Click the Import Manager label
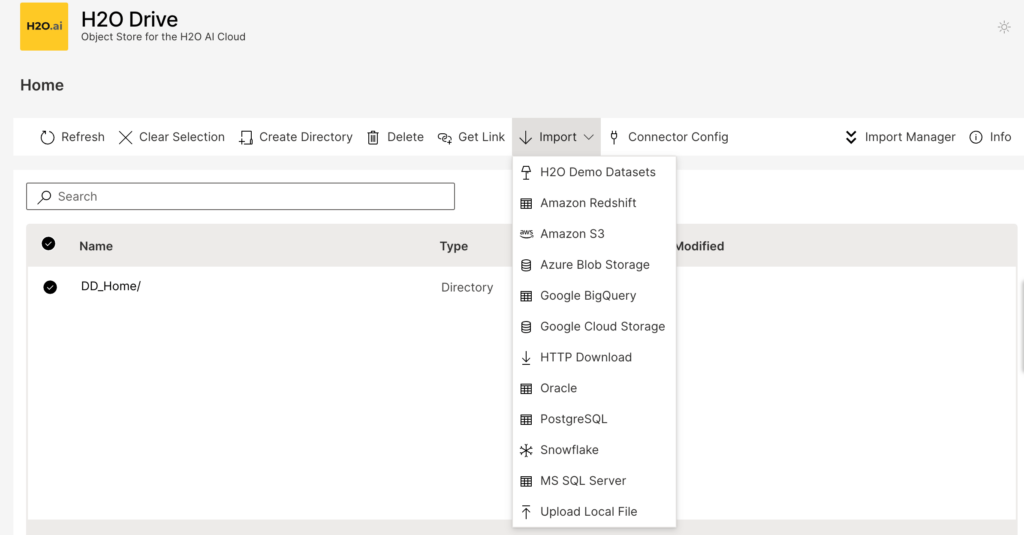 (910, 137)
